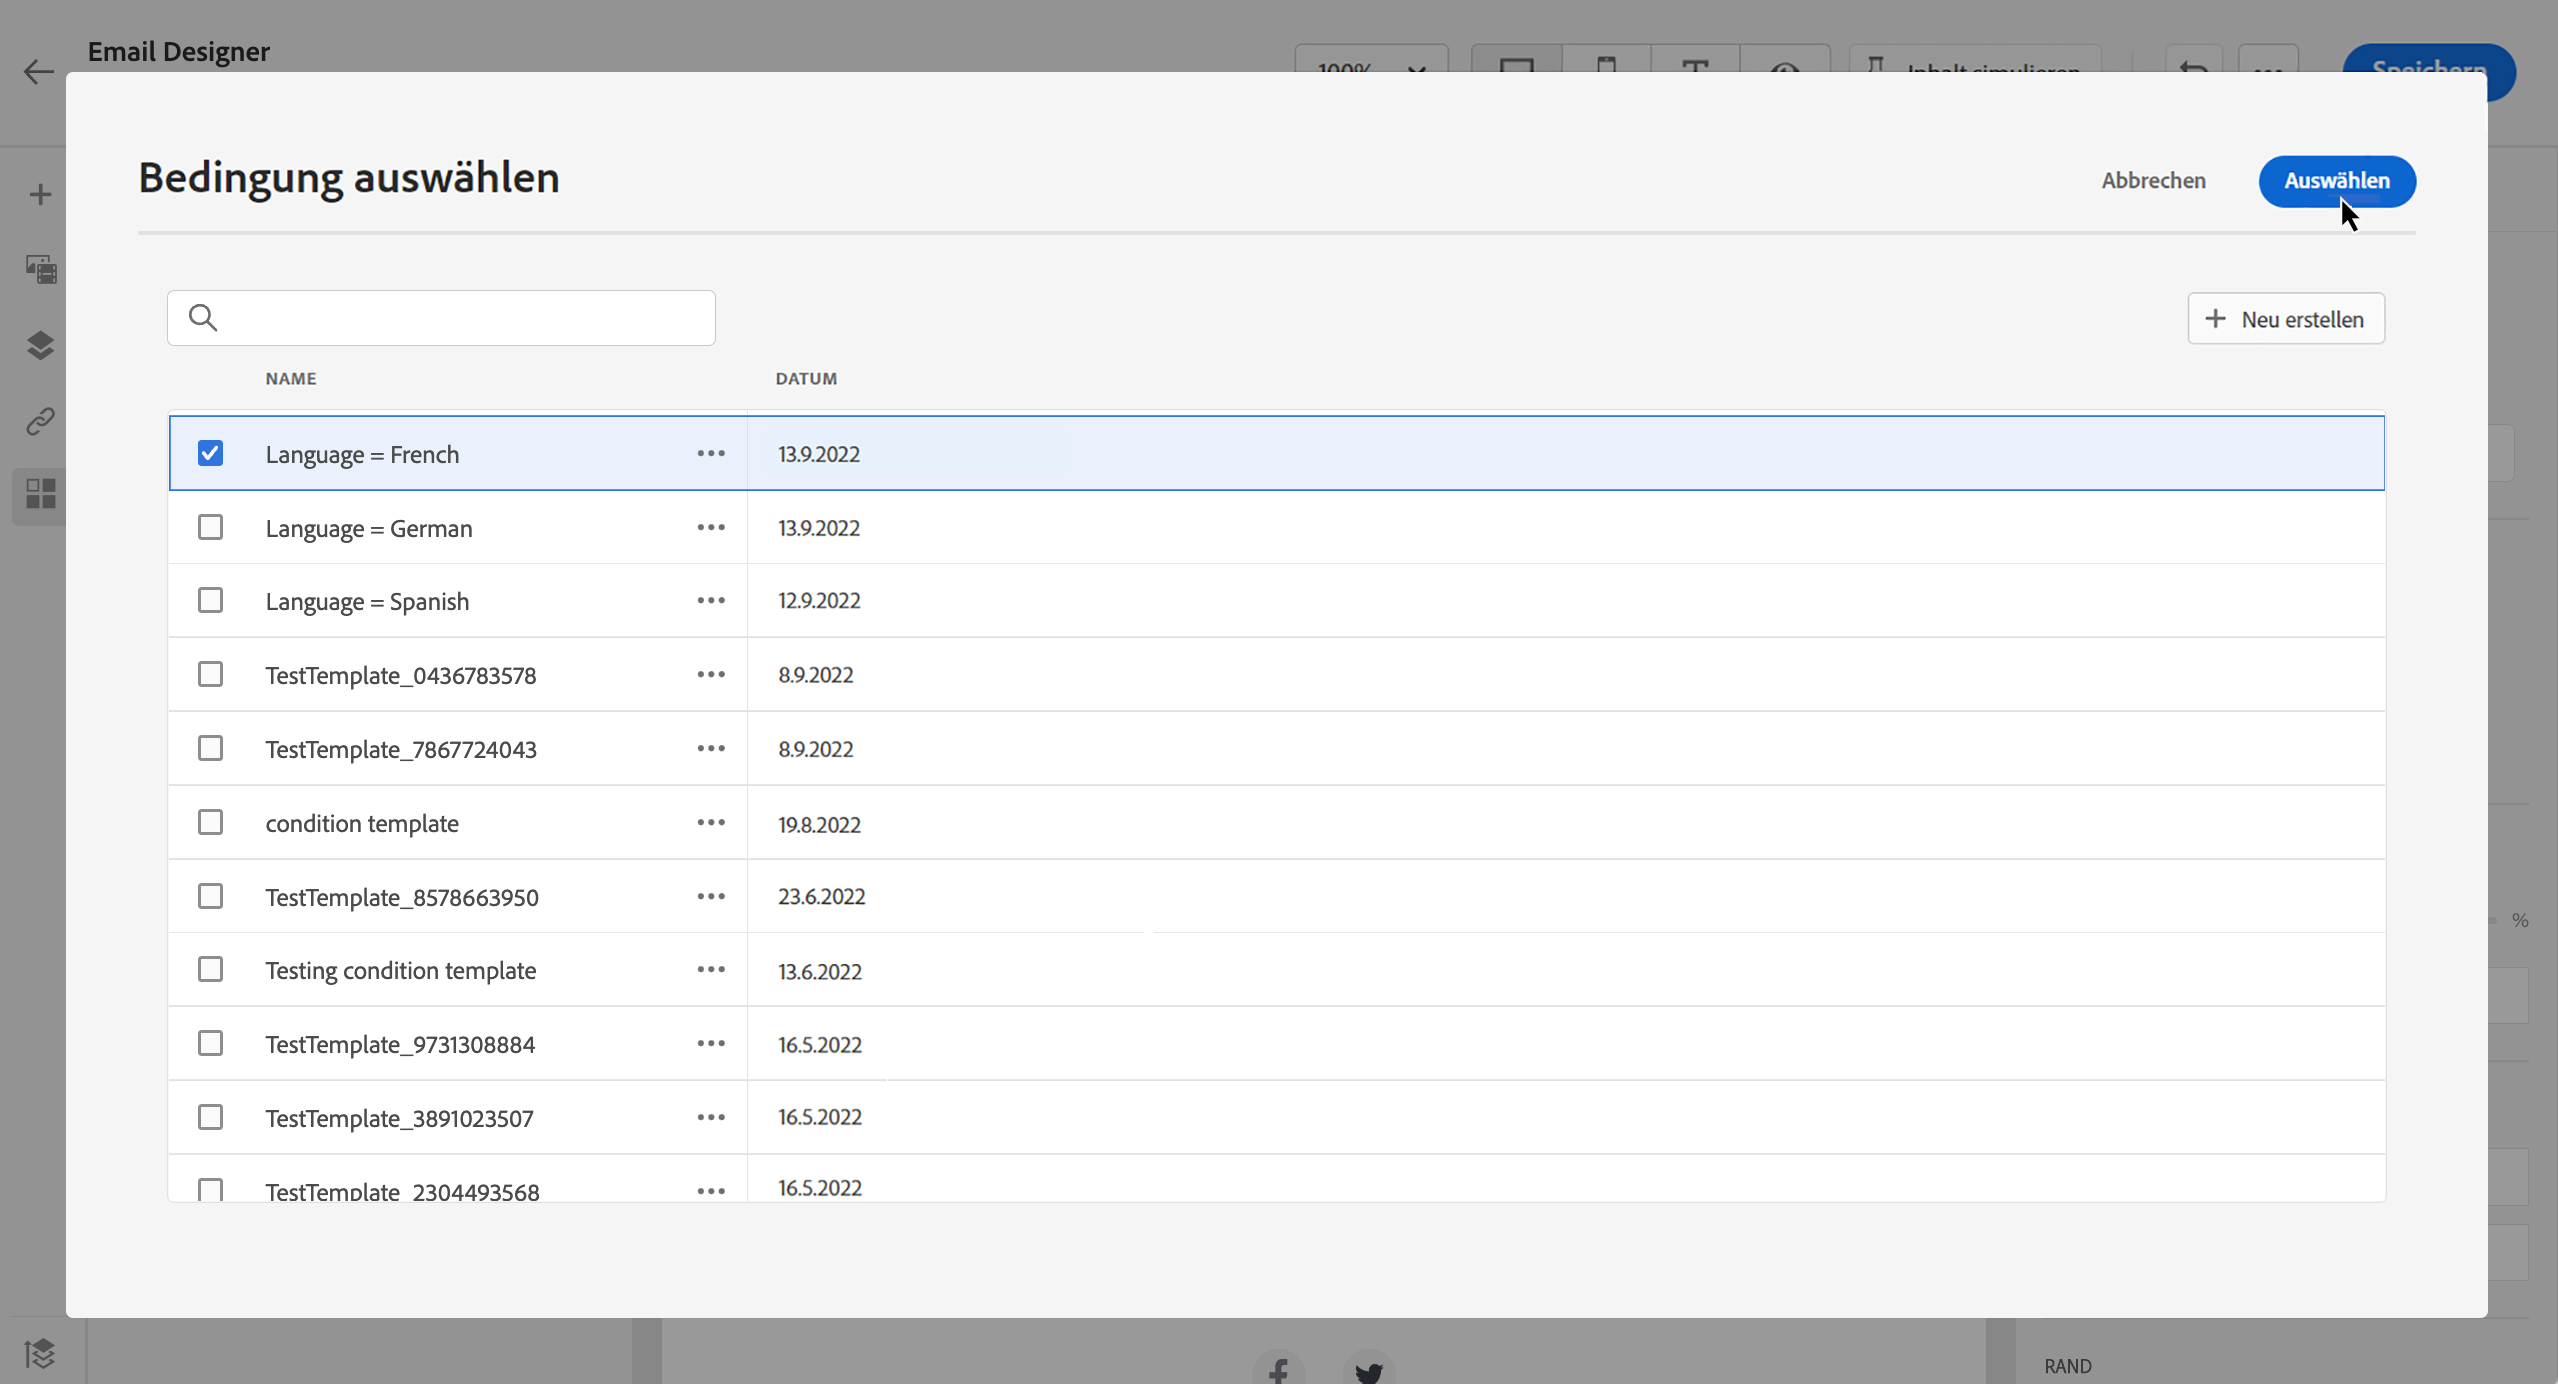Open the bottom-left layers tree icon
The height and width of the screenshot is (1384, 2558).
(x=40, y=1353)
